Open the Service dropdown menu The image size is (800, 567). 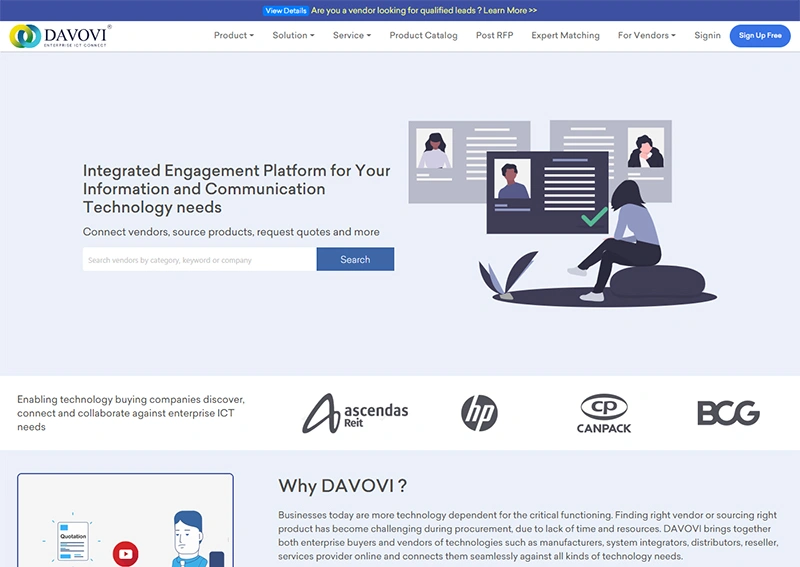point(352,36)
